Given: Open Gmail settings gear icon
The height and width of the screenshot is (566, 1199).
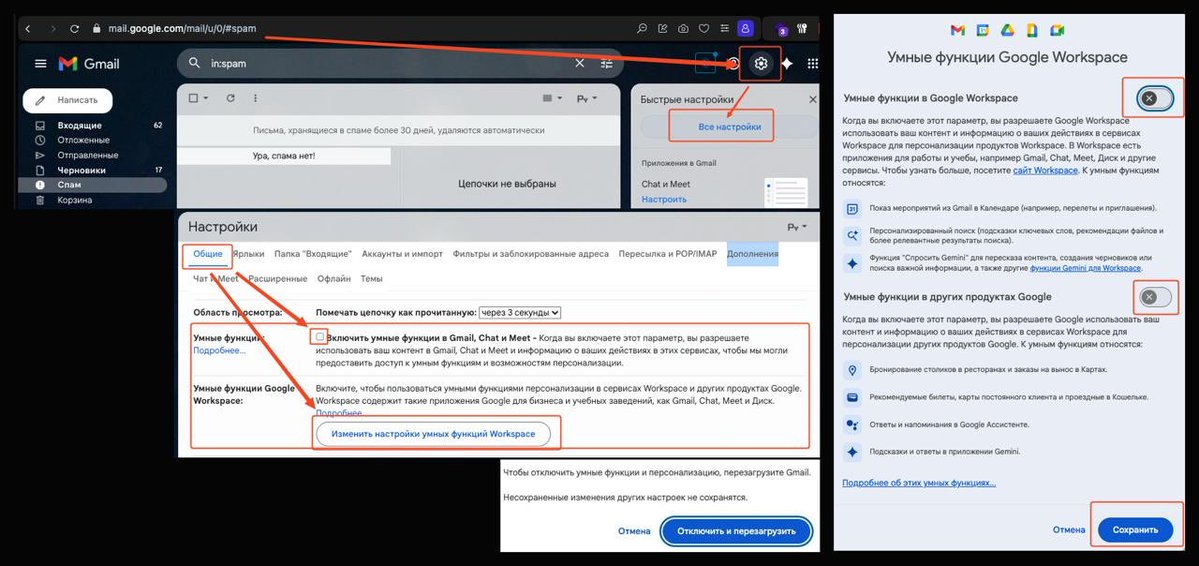Looking at the screenshot, I should (x=760, y=63).
